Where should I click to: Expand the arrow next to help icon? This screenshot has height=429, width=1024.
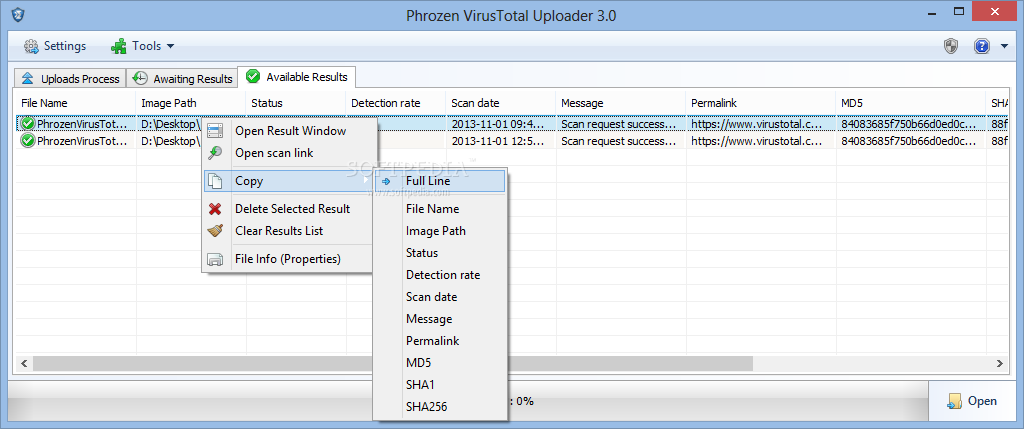[1004, 46]
